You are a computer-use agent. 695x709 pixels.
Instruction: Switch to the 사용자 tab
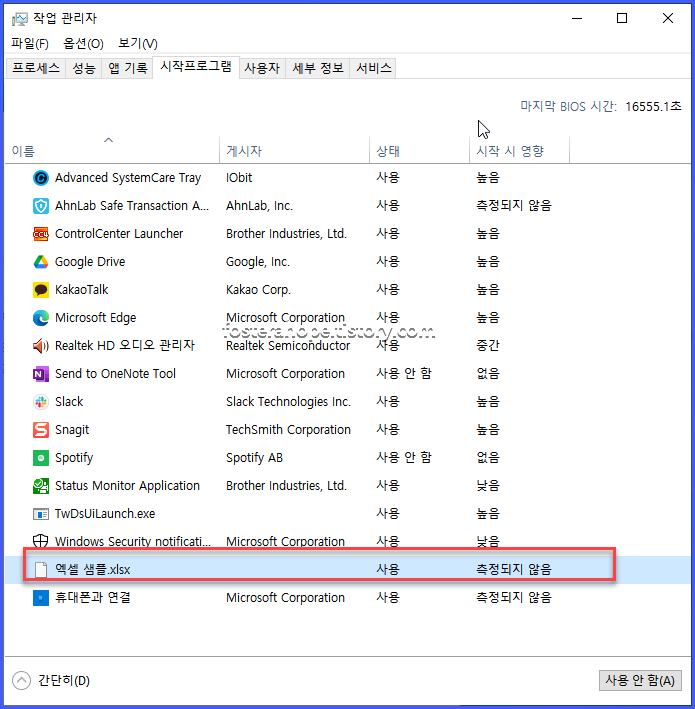pos(262,68)
